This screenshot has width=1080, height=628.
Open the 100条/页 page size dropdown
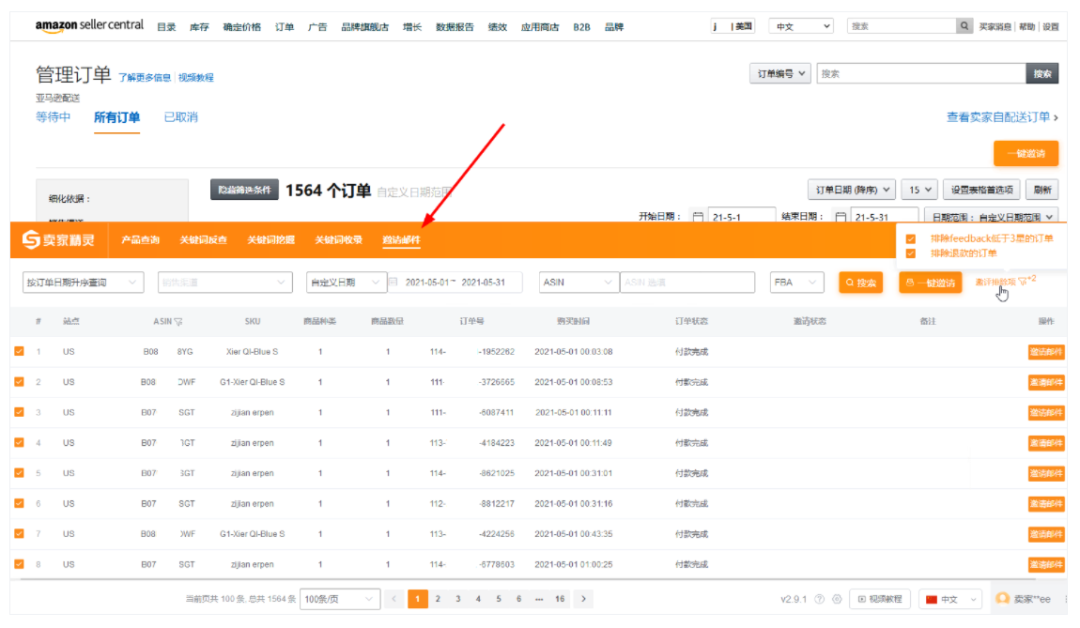(340, 599)
